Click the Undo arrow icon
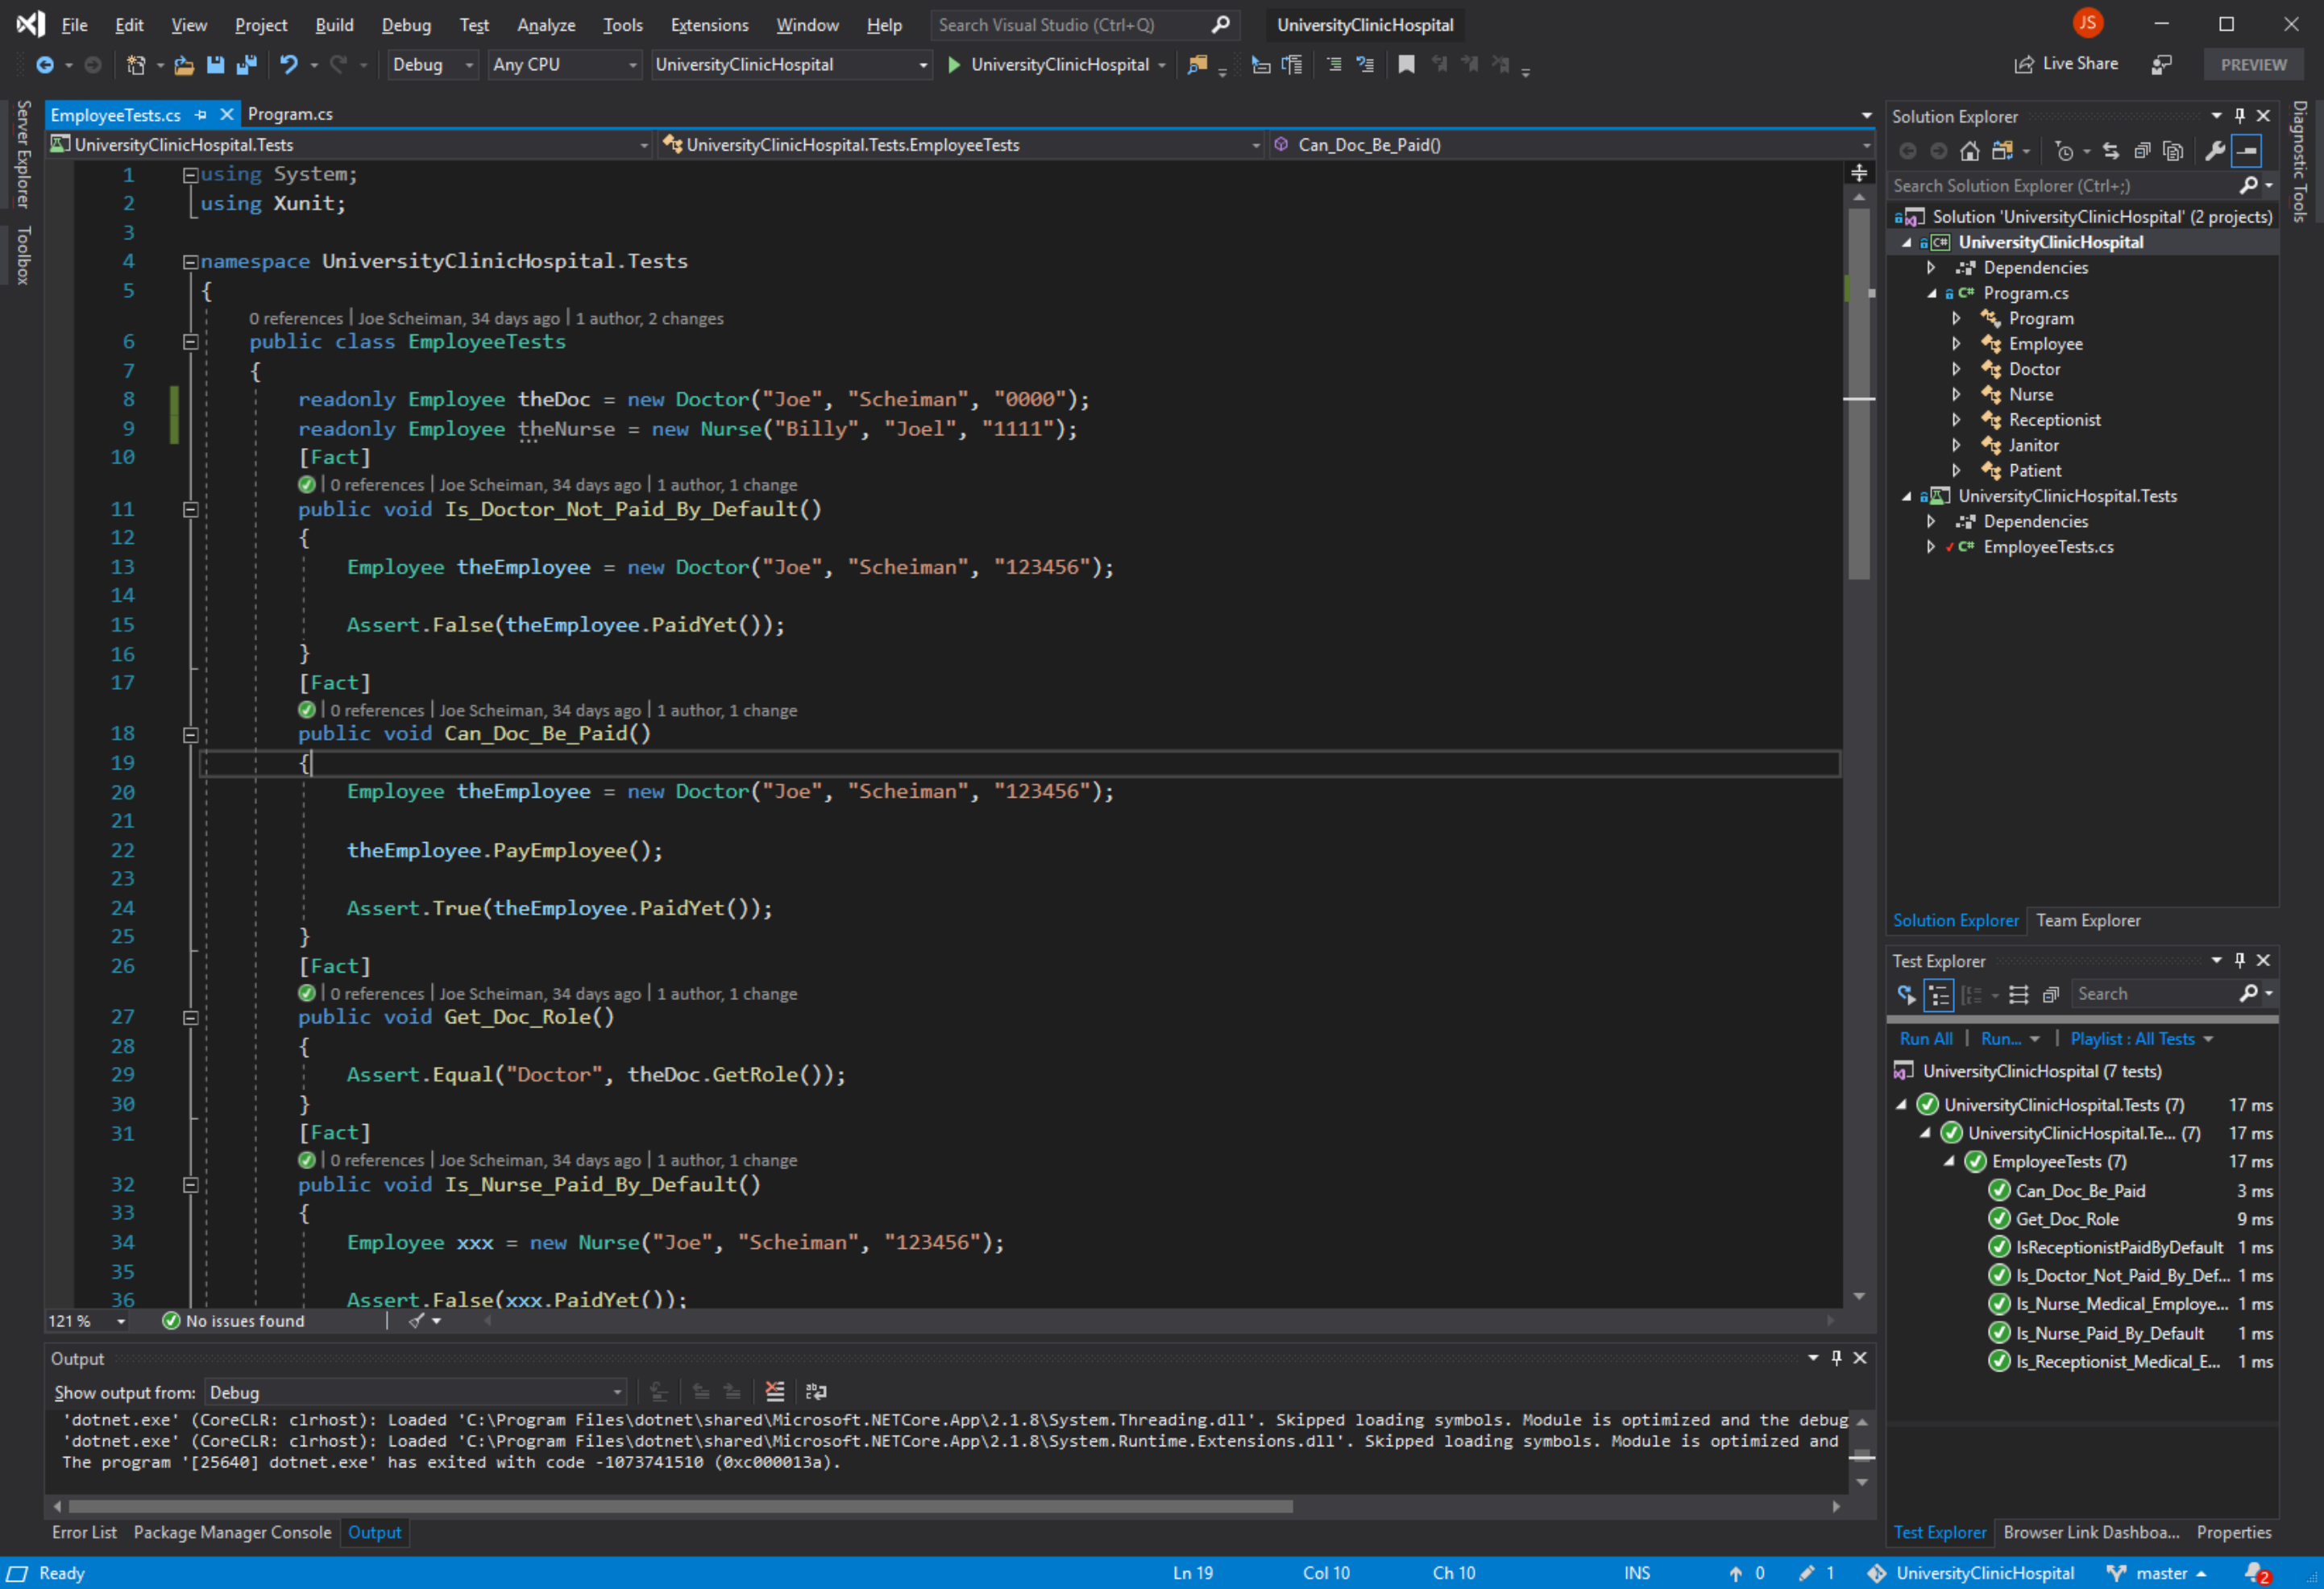 click(x=288, y=65)
